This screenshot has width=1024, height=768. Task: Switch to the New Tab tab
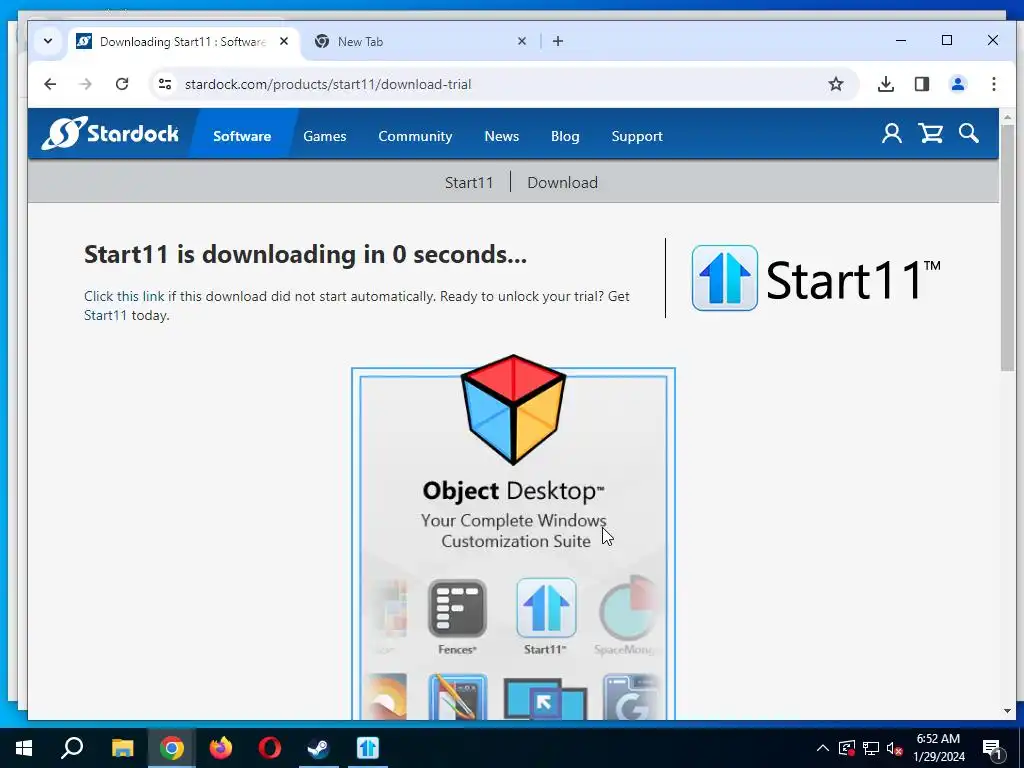pyautogui.click(x=418, y=42)
